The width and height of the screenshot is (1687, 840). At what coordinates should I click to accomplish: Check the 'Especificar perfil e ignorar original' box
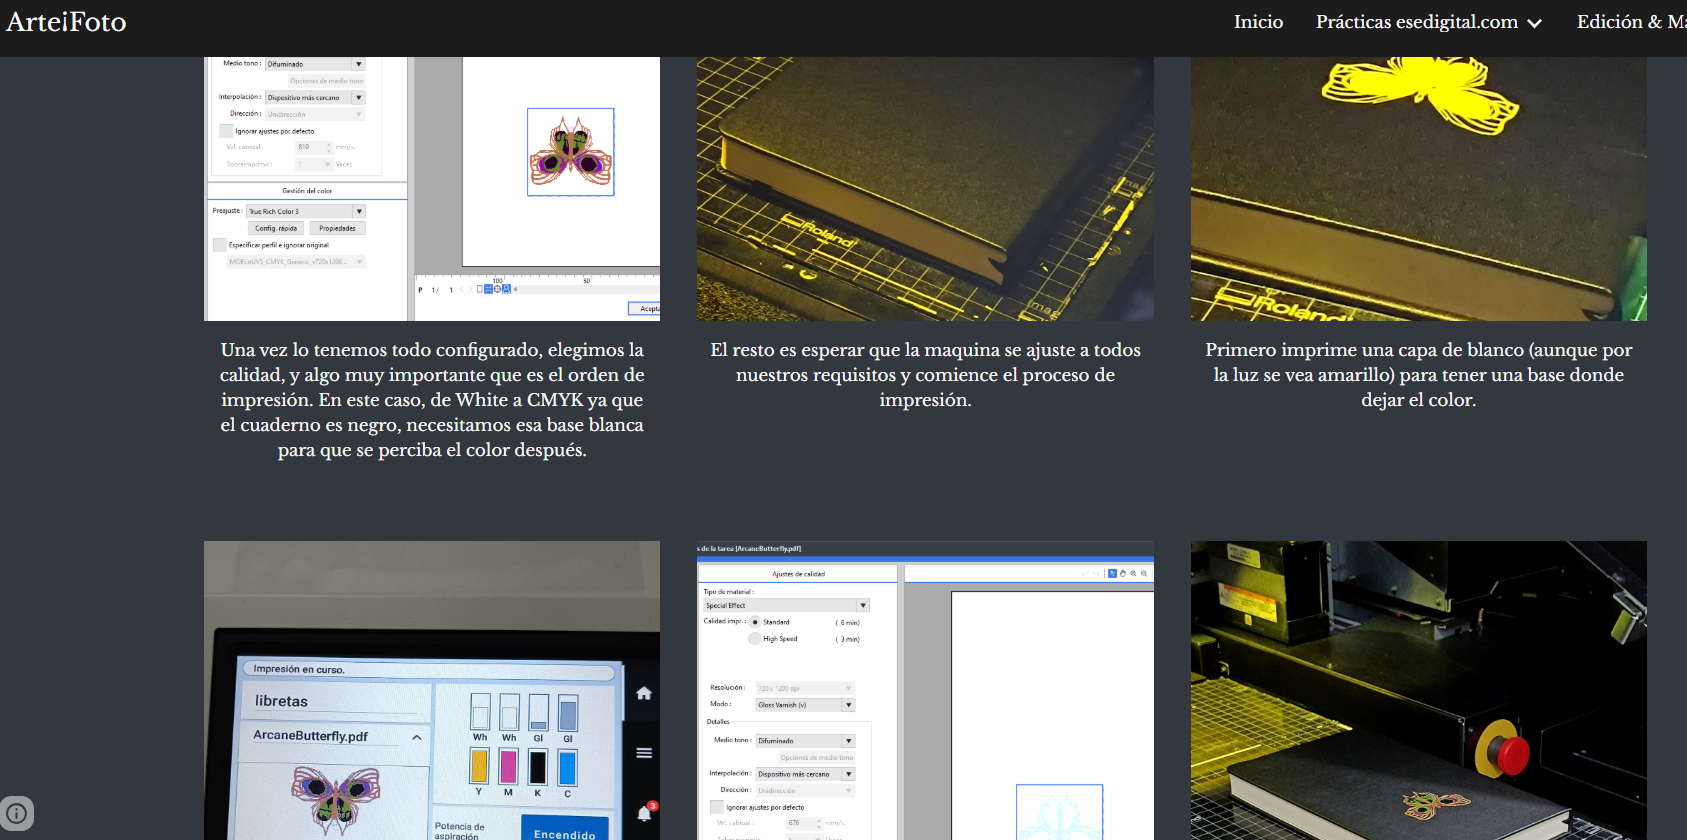[219, 245]
